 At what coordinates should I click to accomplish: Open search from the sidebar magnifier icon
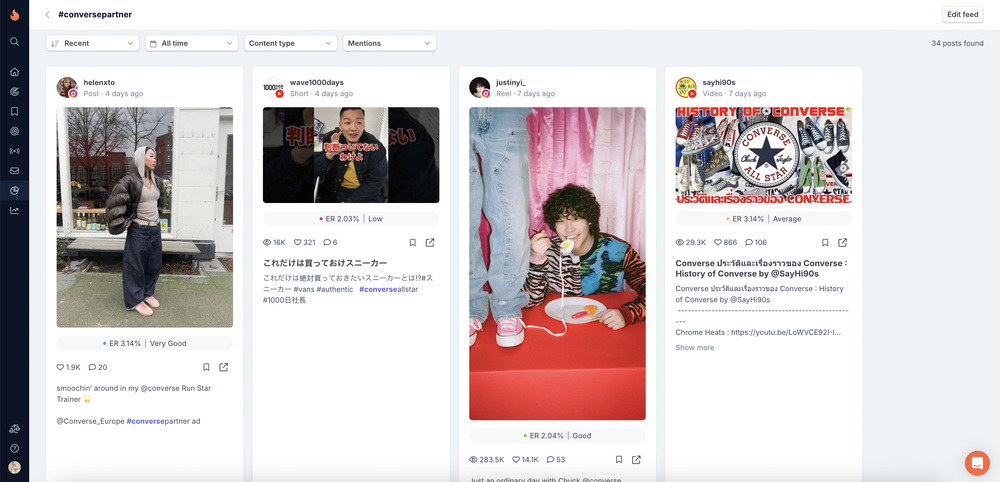(15, 41)
